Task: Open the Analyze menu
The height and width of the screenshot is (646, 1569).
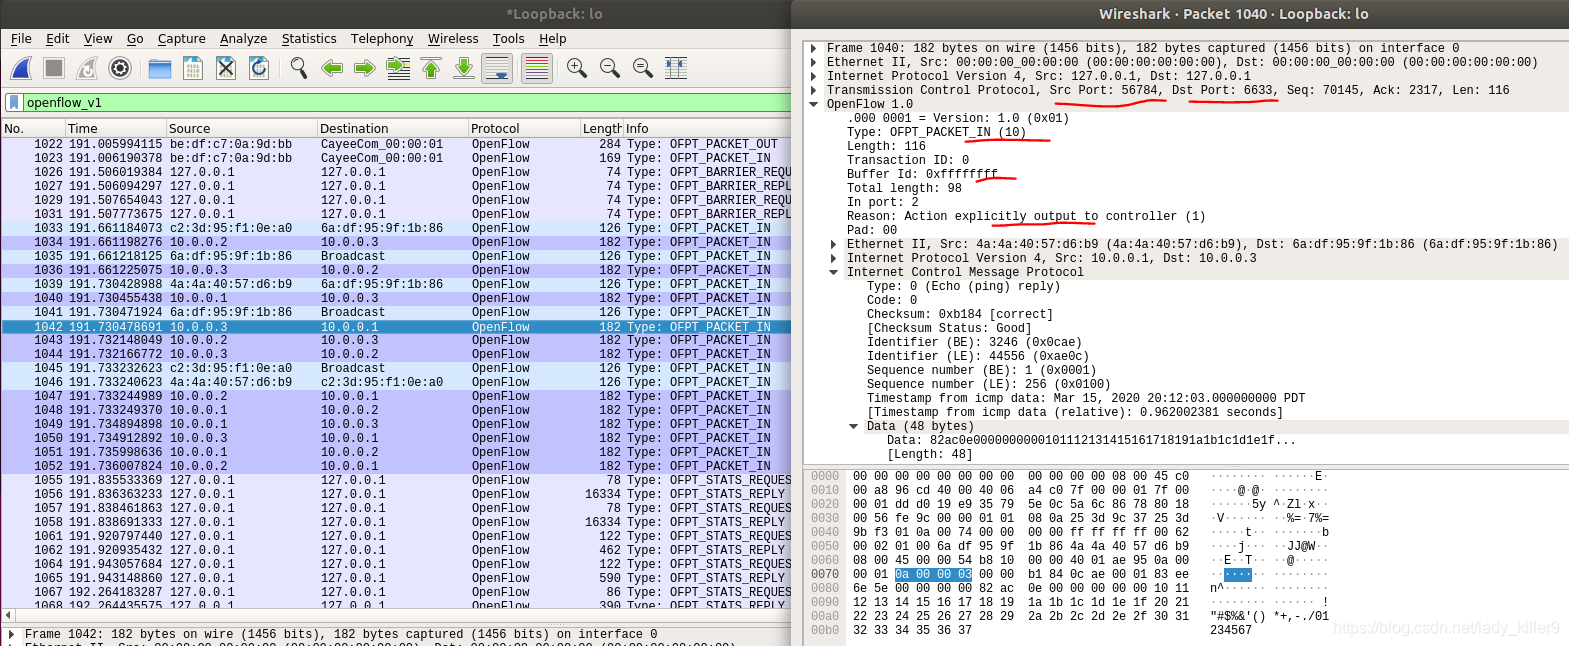Action: tap(244, 39)
